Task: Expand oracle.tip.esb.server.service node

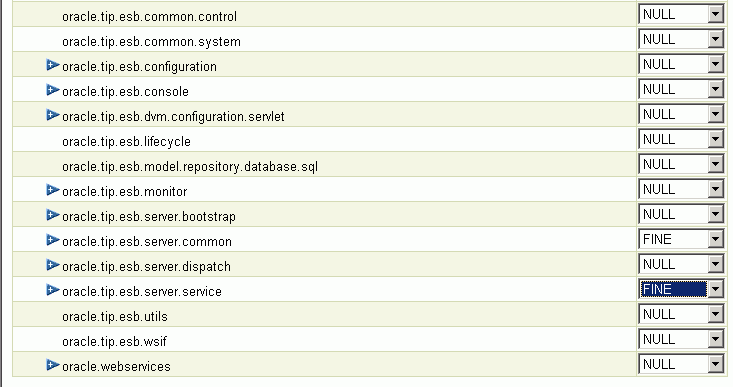Action: click(53, 290)
